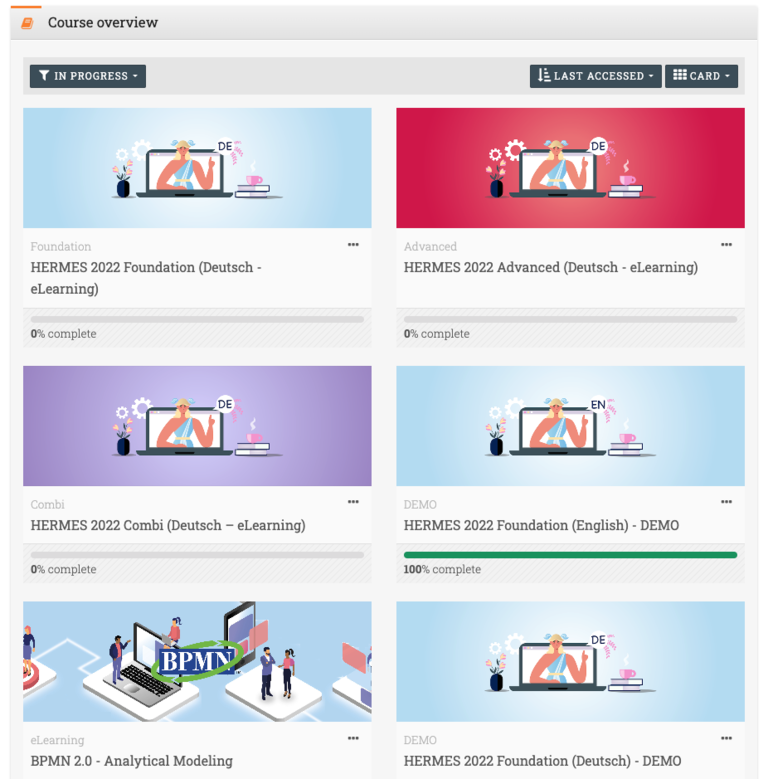Open HERMES 2022 Foundation (Deutsch) - DEMO course
This screenshot has width=768, height=779.
[x=542, y=761]
